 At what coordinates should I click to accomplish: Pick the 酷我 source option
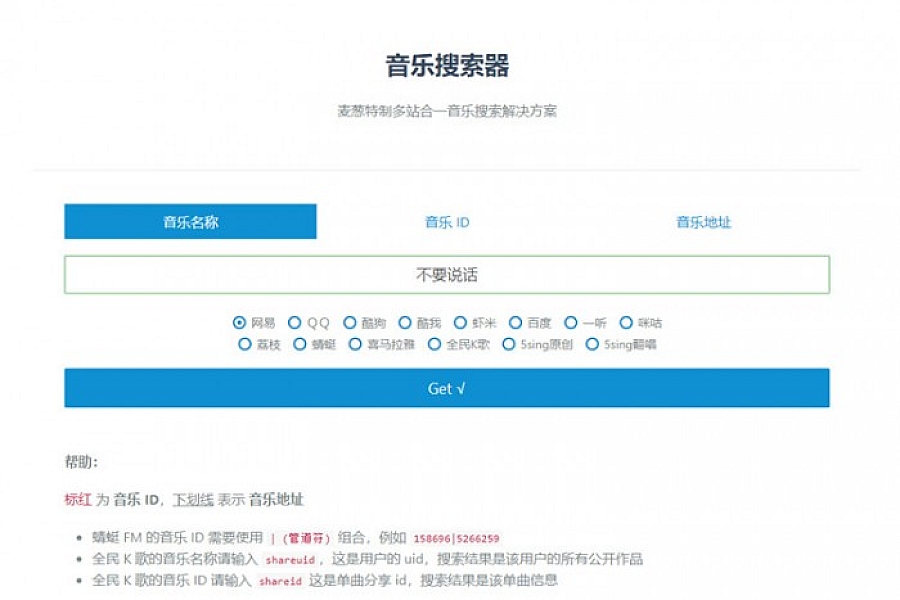(405, 323)
